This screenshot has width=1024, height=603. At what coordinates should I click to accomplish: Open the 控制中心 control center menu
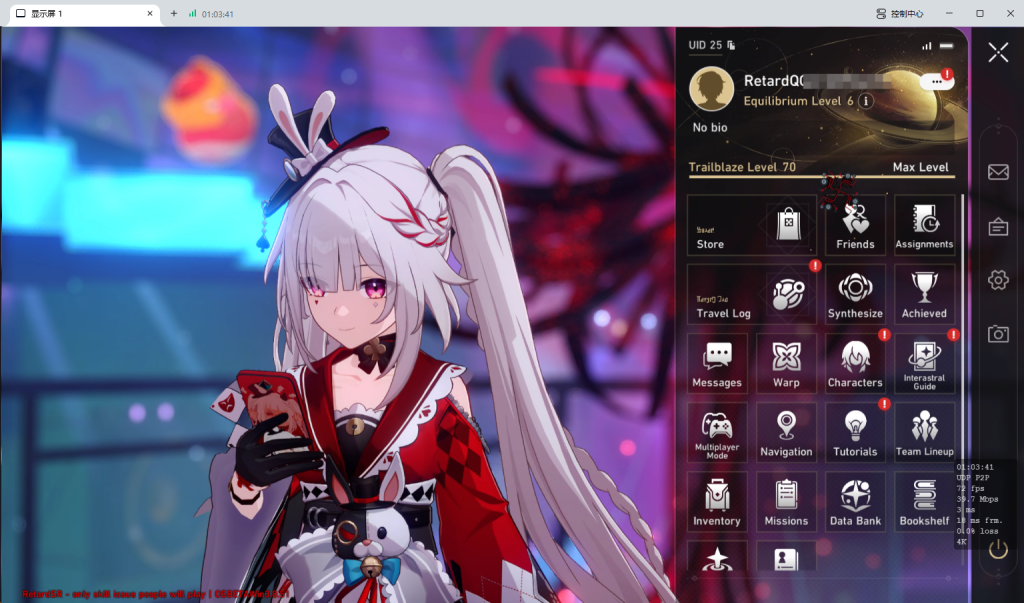[x=898, y=13]
